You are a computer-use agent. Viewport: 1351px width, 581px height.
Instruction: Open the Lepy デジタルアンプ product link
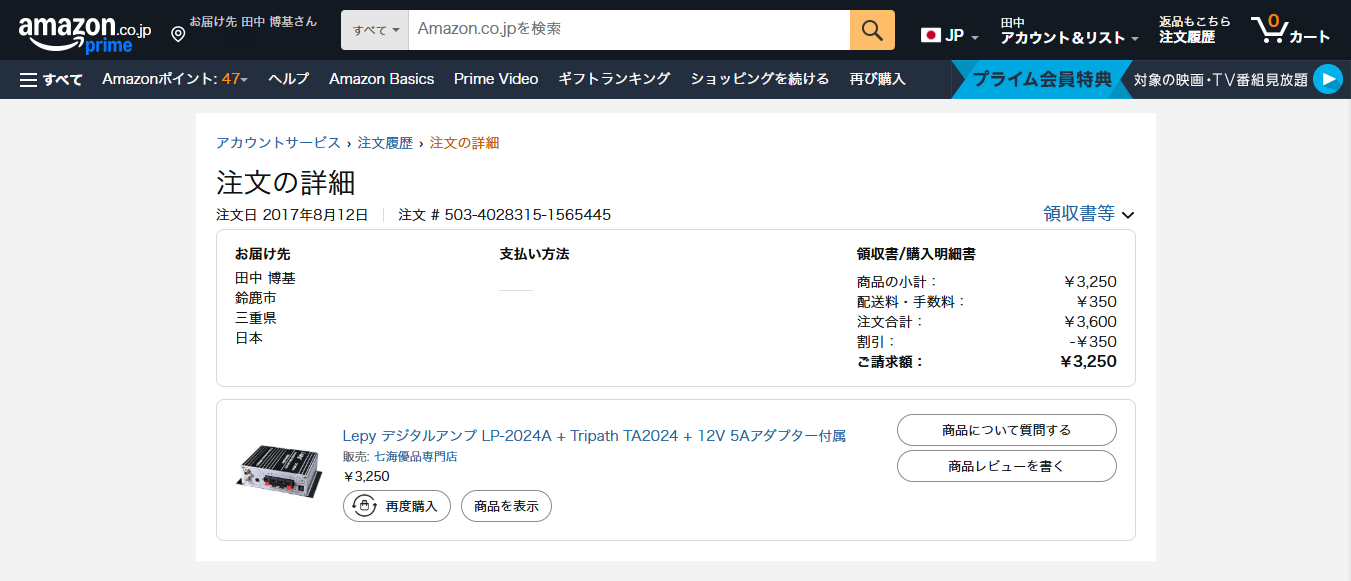[594, 436]
